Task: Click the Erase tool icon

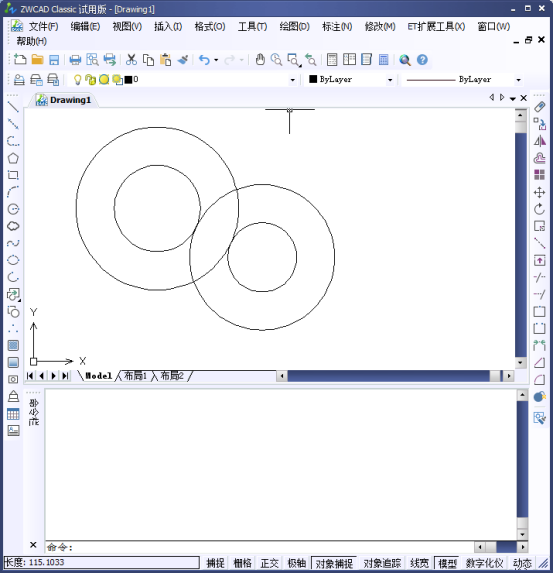Action: point(540,107)
